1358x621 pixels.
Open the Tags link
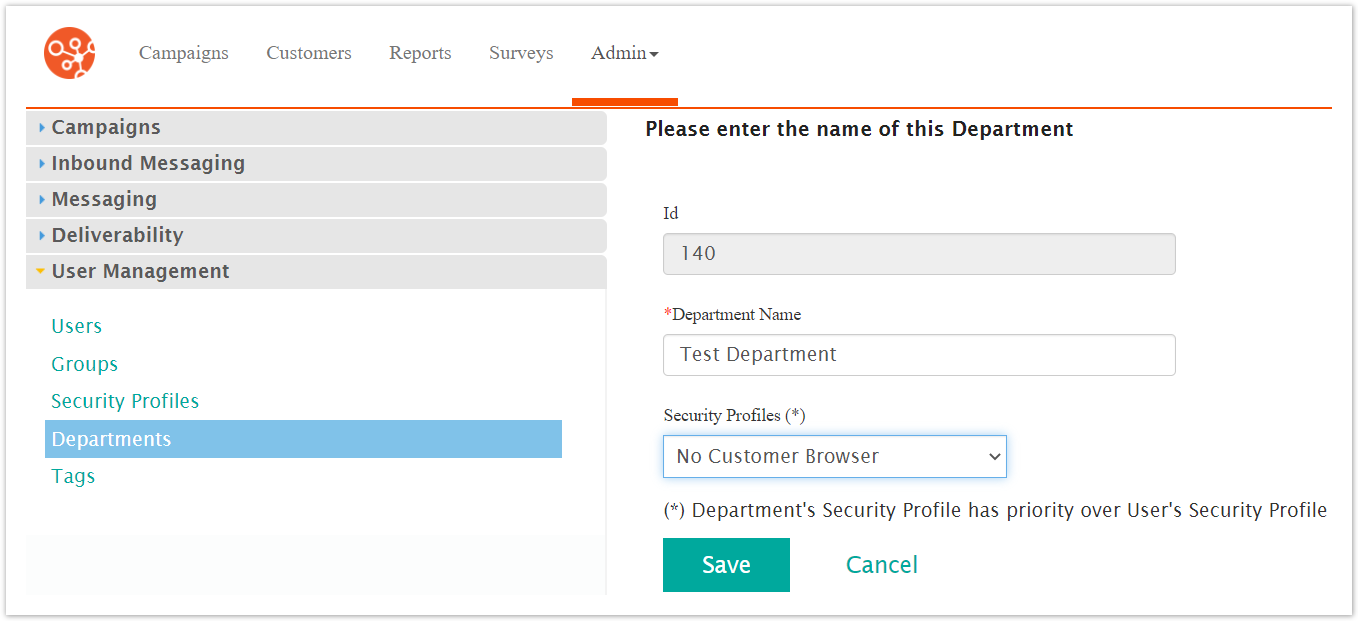click(x=73, y=476)
